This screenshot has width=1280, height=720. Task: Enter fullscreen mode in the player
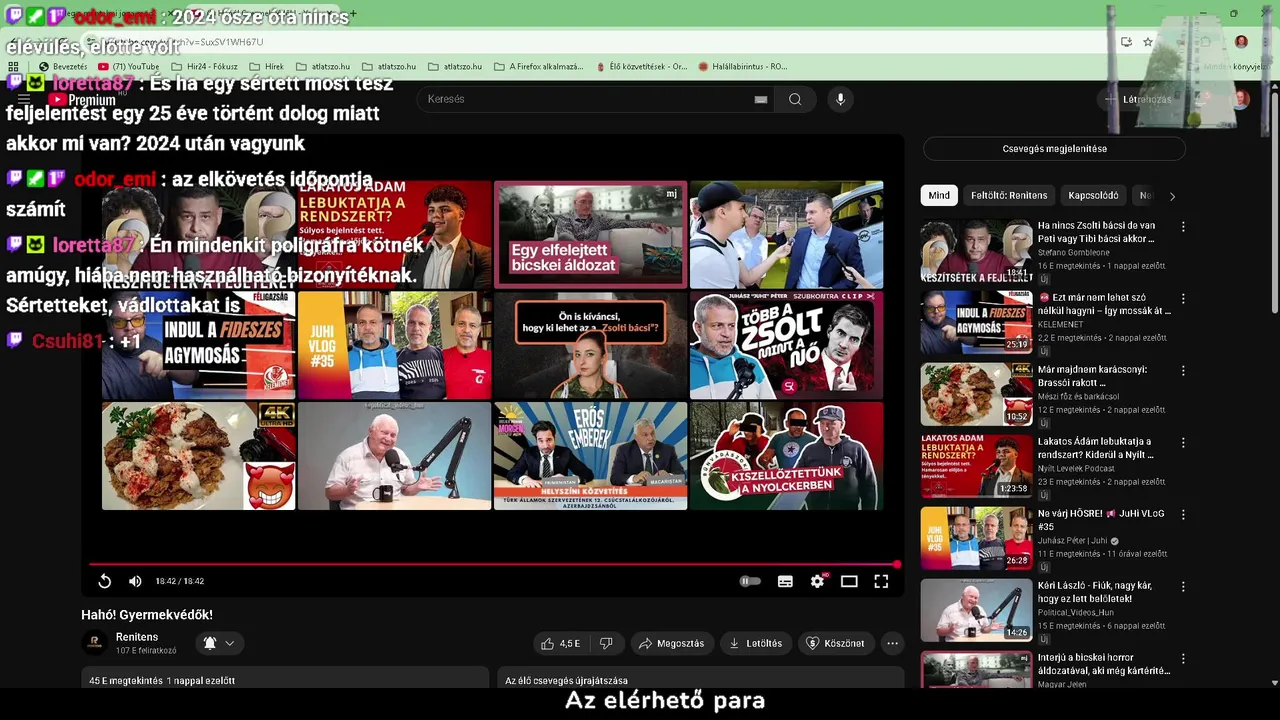tap(881, 581)
